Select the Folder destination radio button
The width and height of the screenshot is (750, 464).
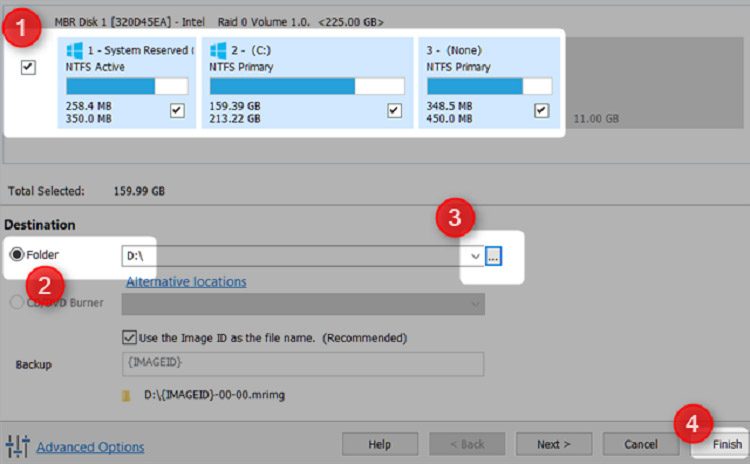coord(17,255)
